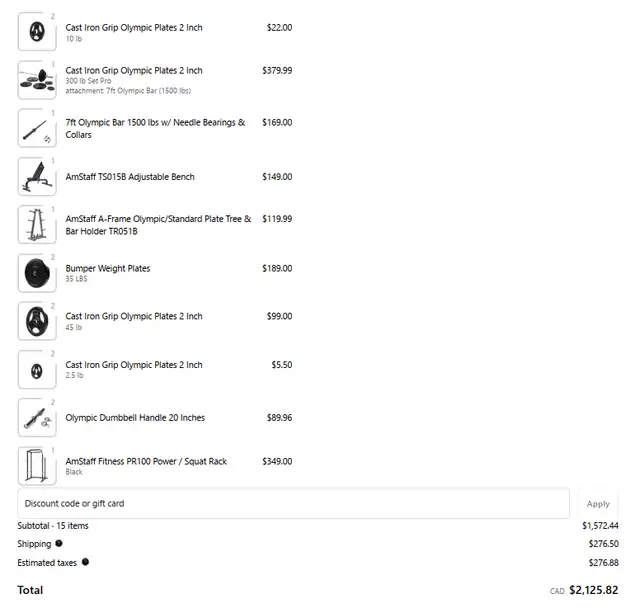Viewport: 640px width, 609px height.
Task: Click the Bumper Weight Plates item name
Action: coord(108,268)
